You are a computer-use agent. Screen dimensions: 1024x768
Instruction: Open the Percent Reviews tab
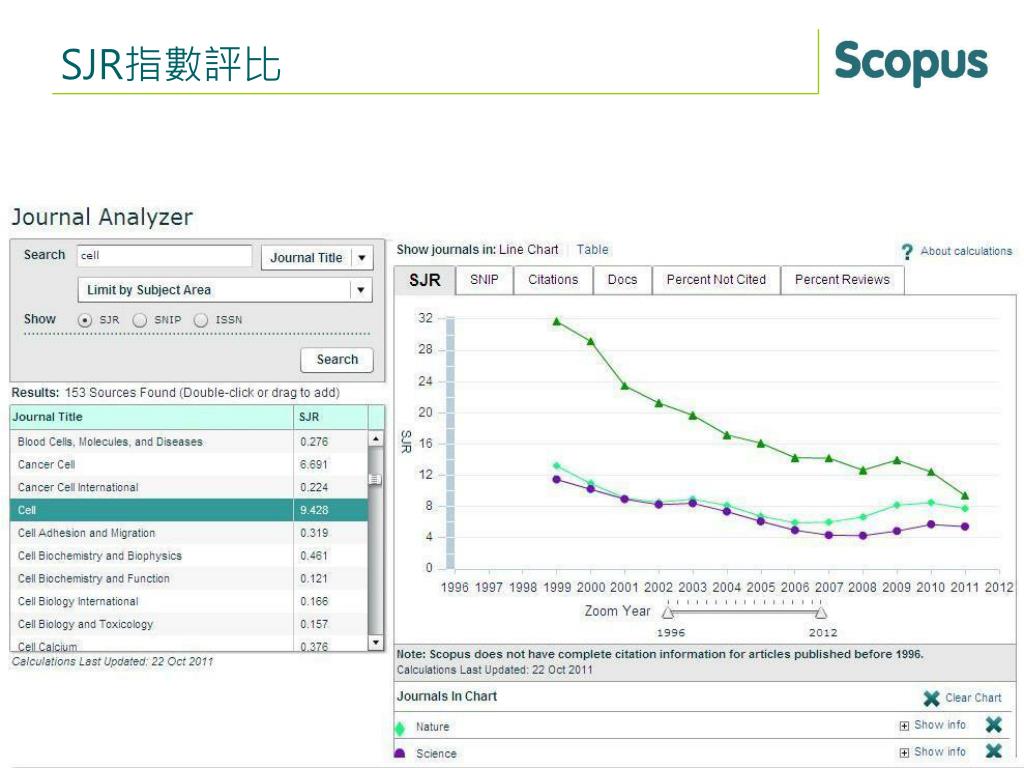[x=842, y=280]
